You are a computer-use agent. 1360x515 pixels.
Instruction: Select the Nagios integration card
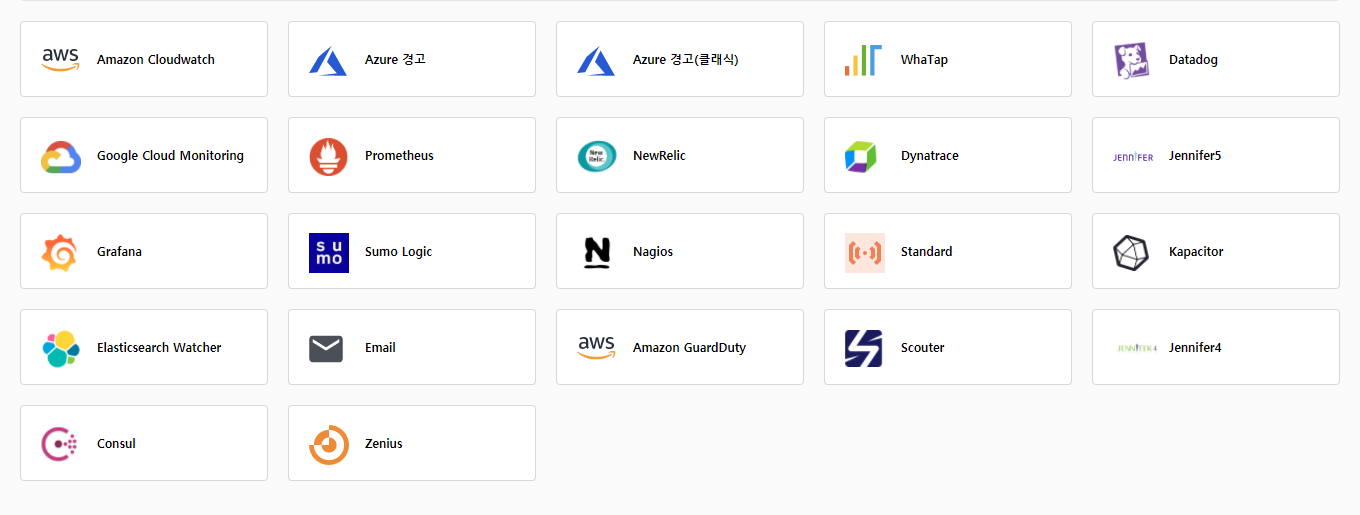pyautogui.click(x=680, y=251)
